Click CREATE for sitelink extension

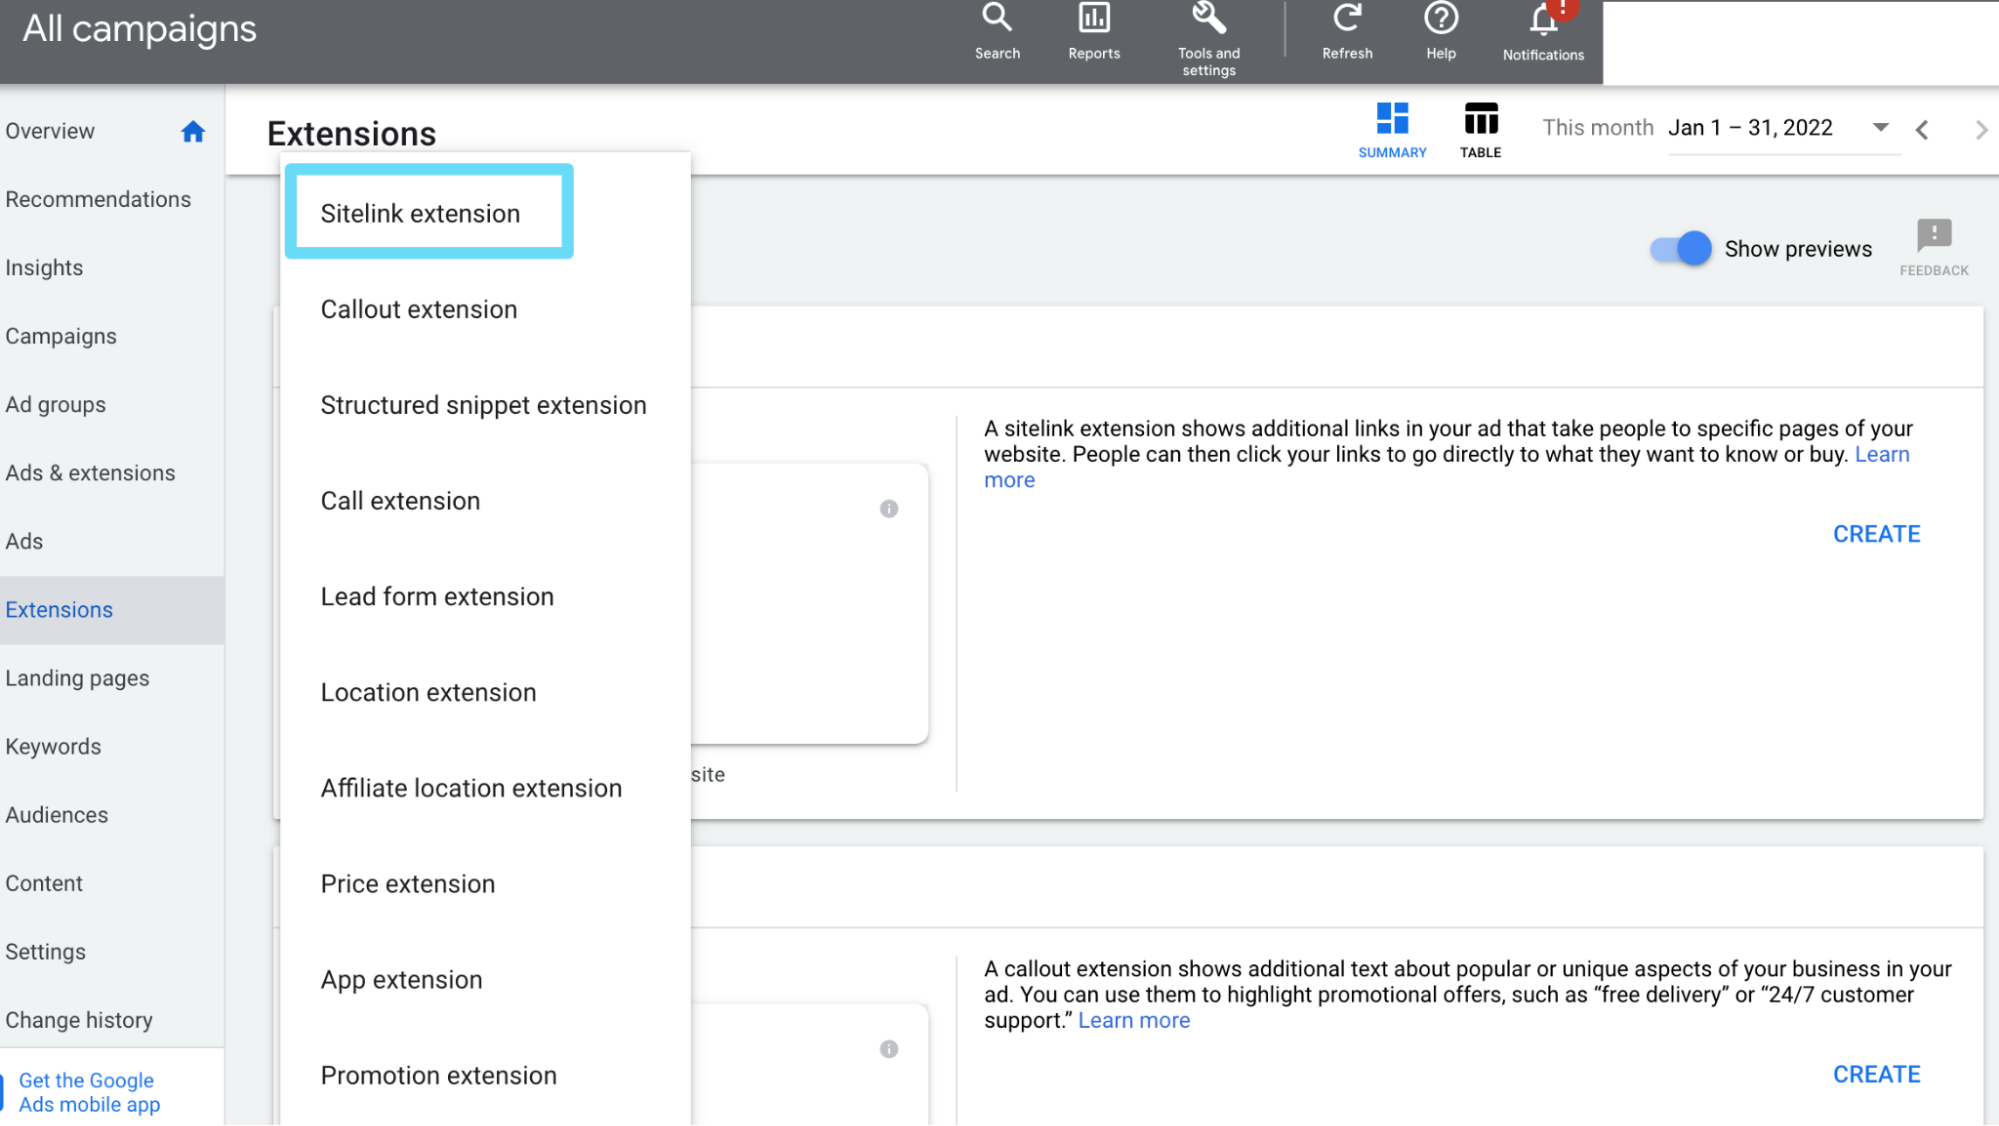tap(1876, 534)
